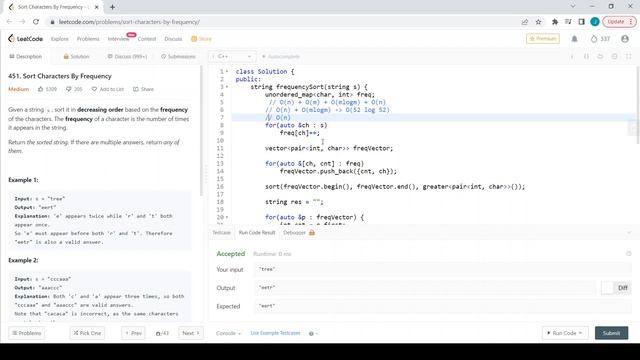Collapse code fold at line 20
The width and height of the screenshot is (640, 360).
(227, 217)
